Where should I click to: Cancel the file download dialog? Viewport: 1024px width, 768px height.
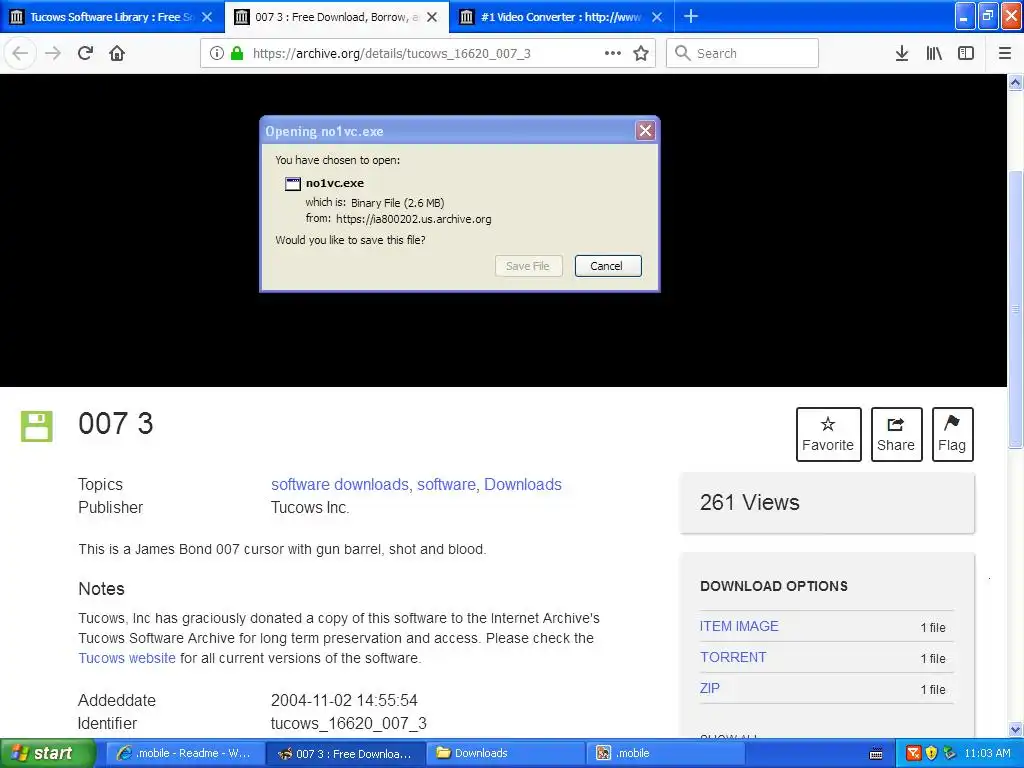[607, 266]
